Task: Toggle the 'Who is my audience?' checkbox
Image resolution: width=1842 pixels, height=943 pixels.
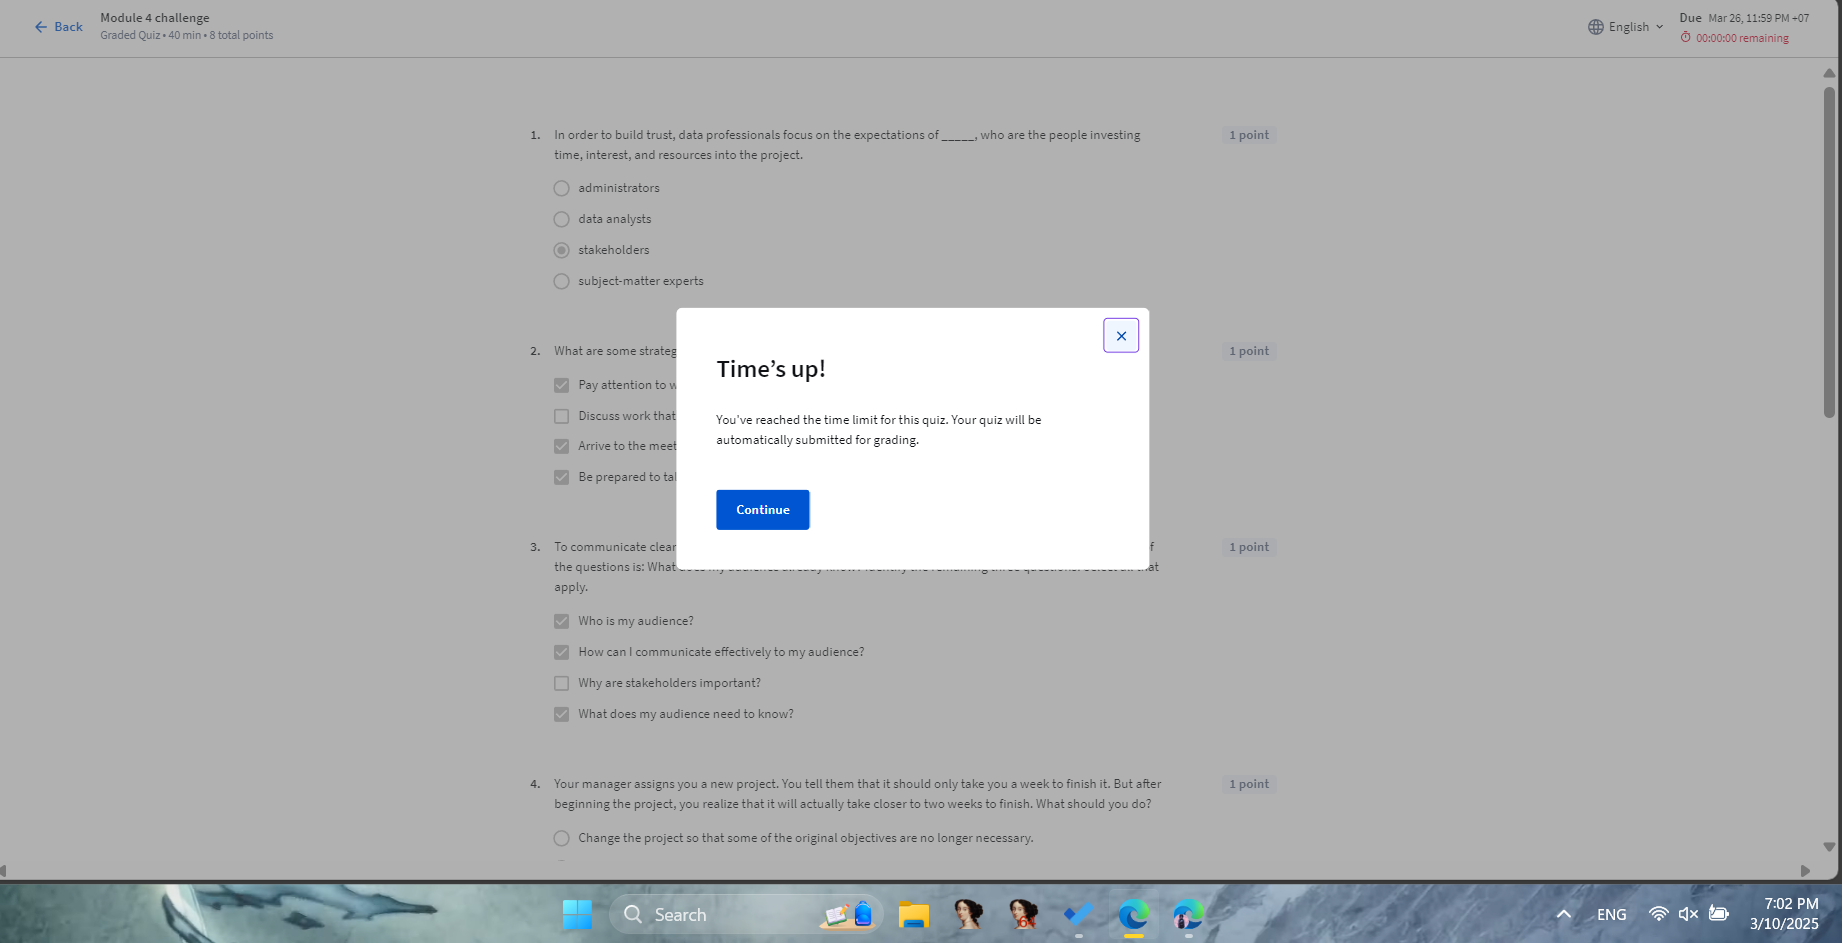Action: coord(562,621)
